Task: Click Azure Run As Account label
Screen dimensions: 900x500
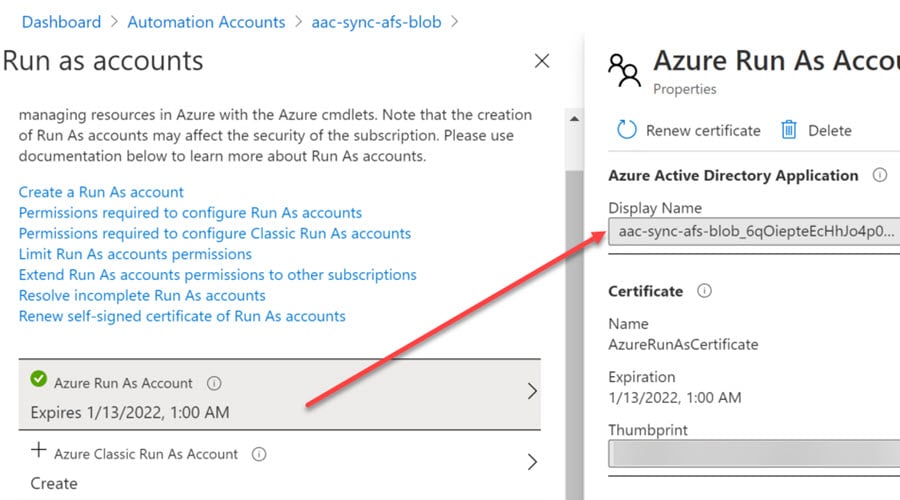Action: coord(123,383)
